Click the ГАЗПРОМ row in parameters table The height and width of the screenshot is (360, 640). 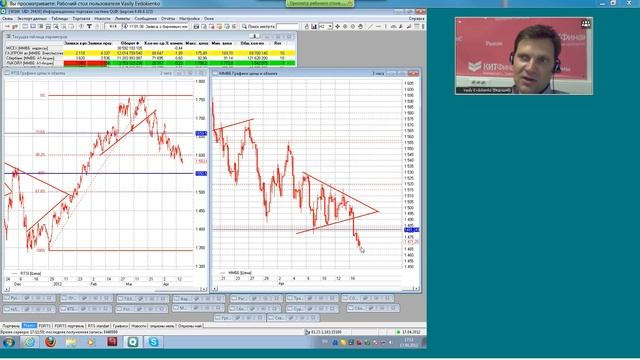(150, 53)
